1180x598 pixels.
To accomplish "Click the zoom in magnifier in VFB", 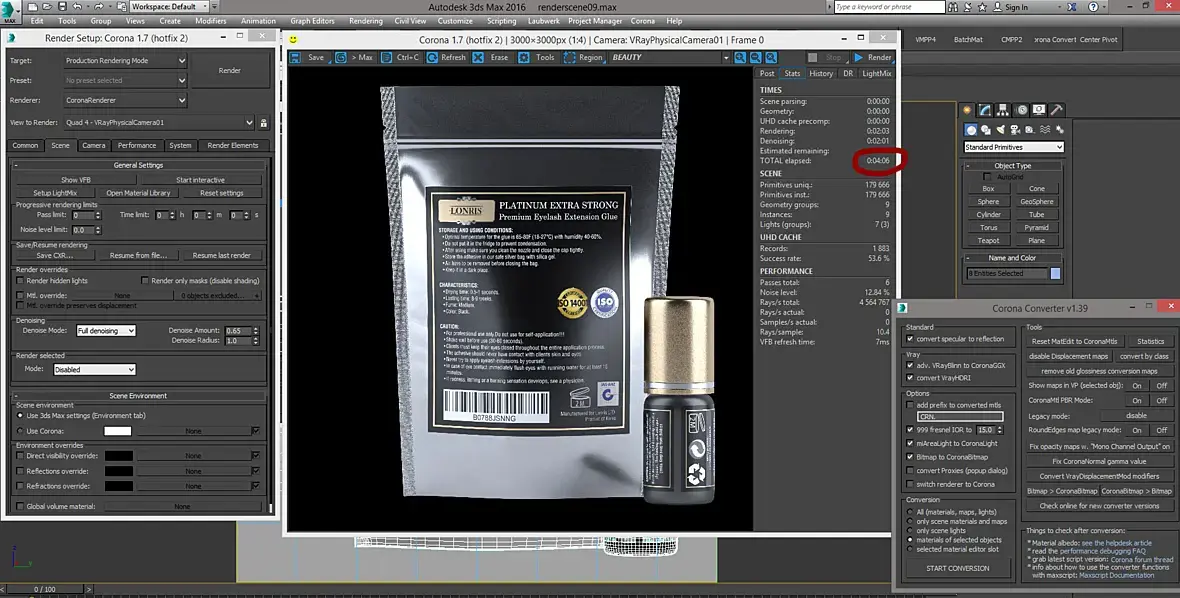I will (x=741, y=57).
